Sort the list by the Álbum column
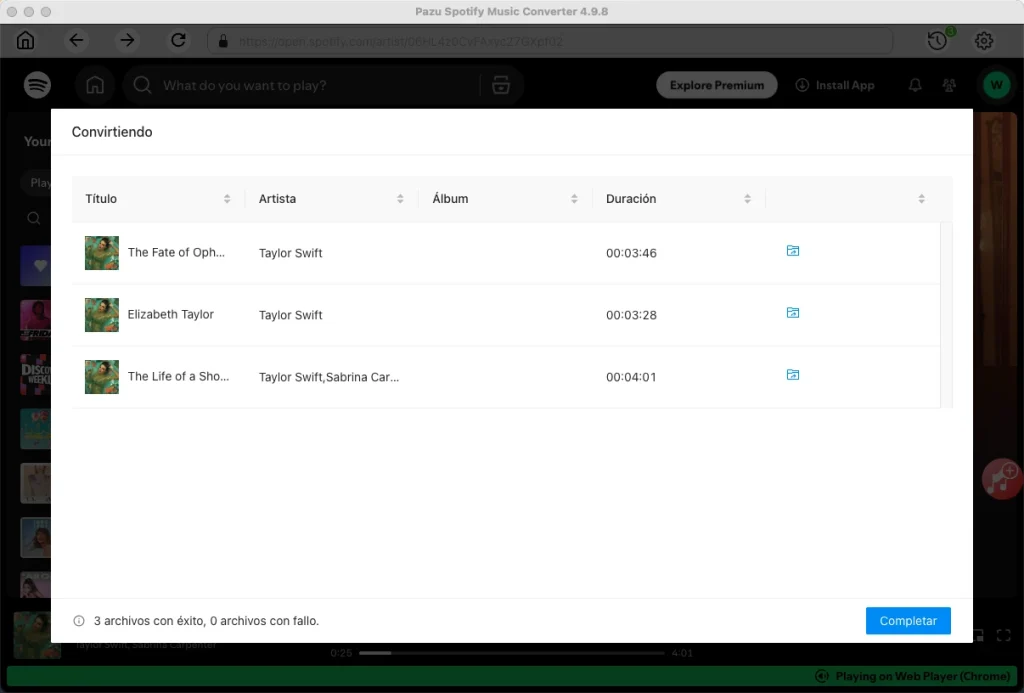Image resolution: width=1024 pixels, height=693 pixels. (x=573, y=198)
